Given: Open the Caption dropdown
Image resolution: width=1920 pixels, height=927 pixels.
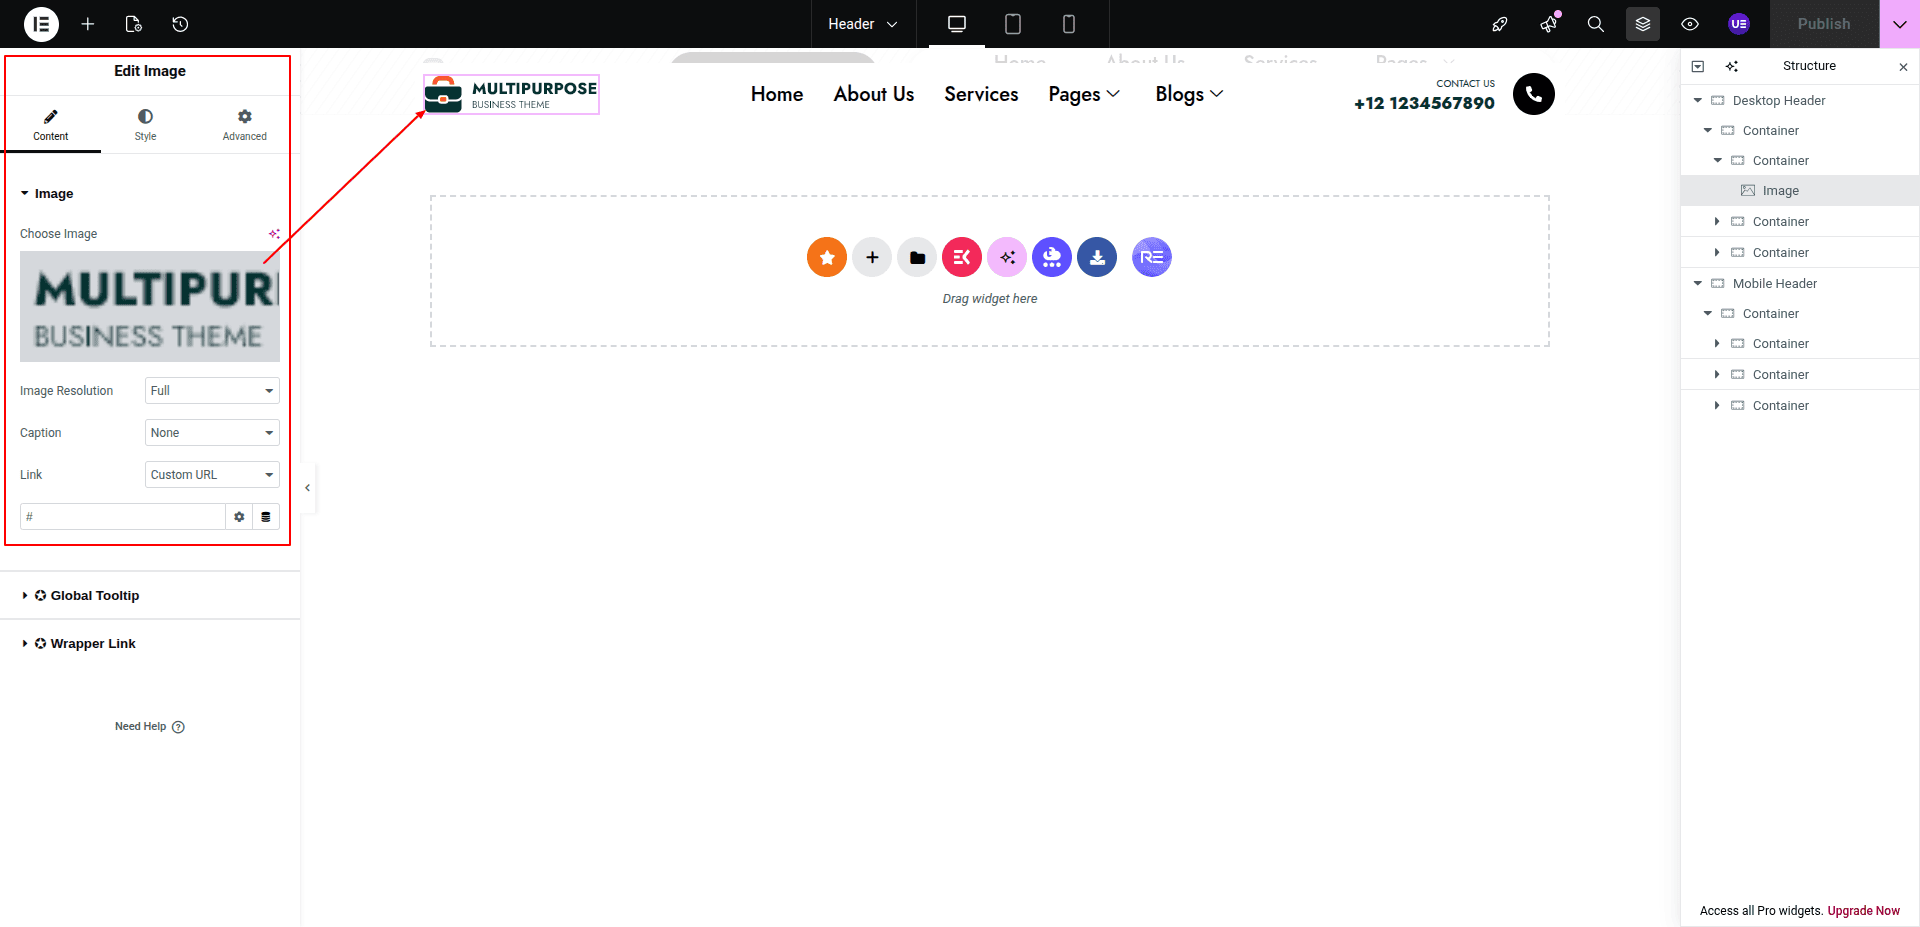Looking at the screenshot, I should [212, 433].
